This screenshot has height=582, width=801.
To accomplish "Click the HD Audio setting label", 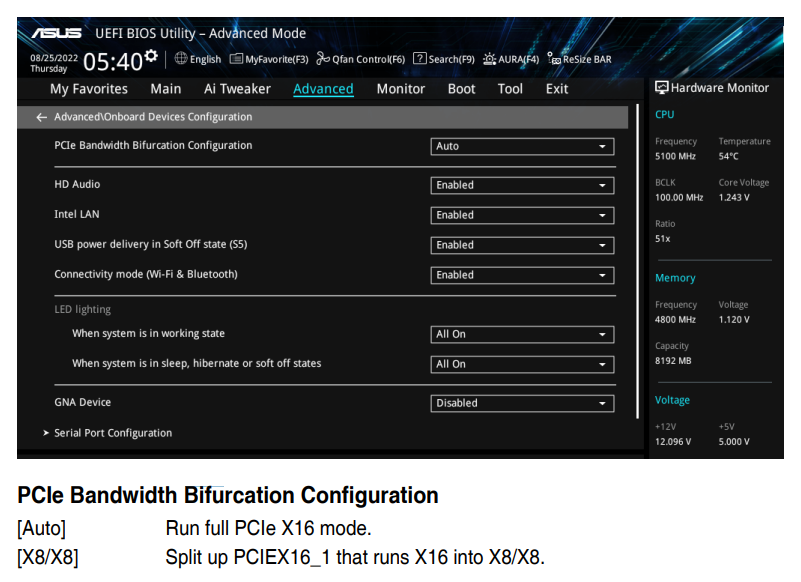I will (77, 184).
